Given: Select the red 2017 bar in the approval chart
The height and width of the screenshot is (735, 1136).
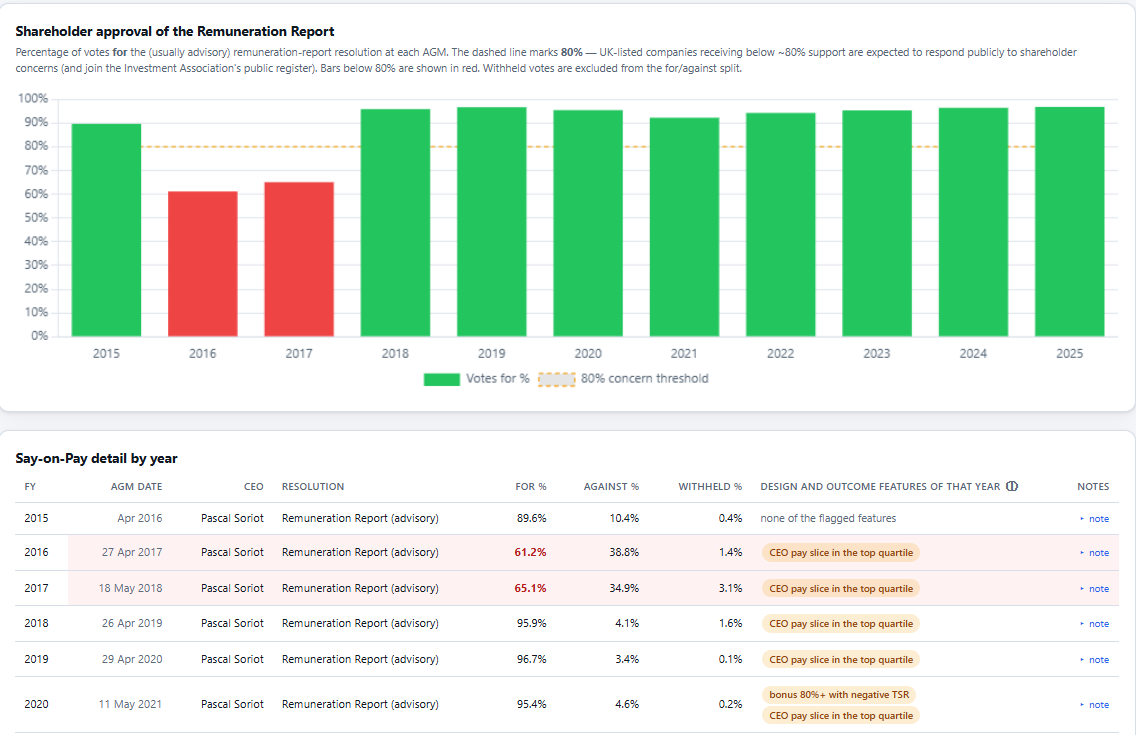Looking at the screenshot, I should [x=299, y=259].
